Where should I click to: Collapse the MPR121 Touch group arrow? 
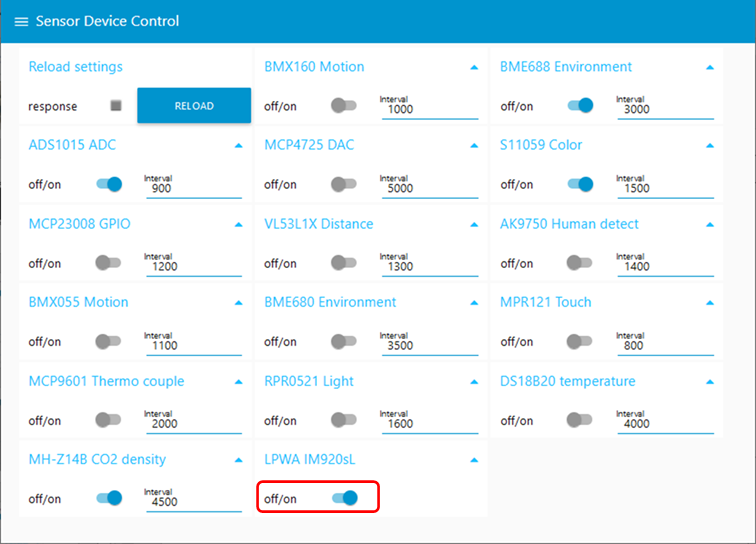710,302
